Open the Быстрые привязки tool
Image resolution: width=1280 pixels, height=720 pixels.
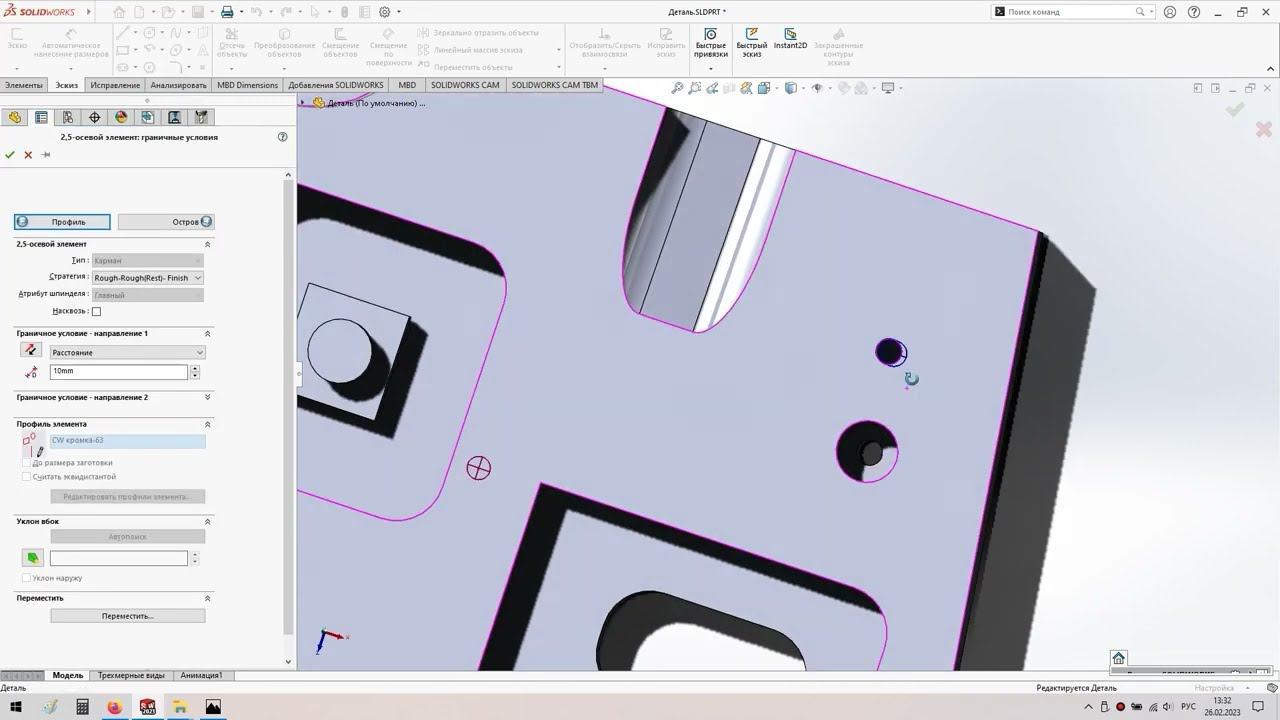pyautogui.click(x=710, y=40)
